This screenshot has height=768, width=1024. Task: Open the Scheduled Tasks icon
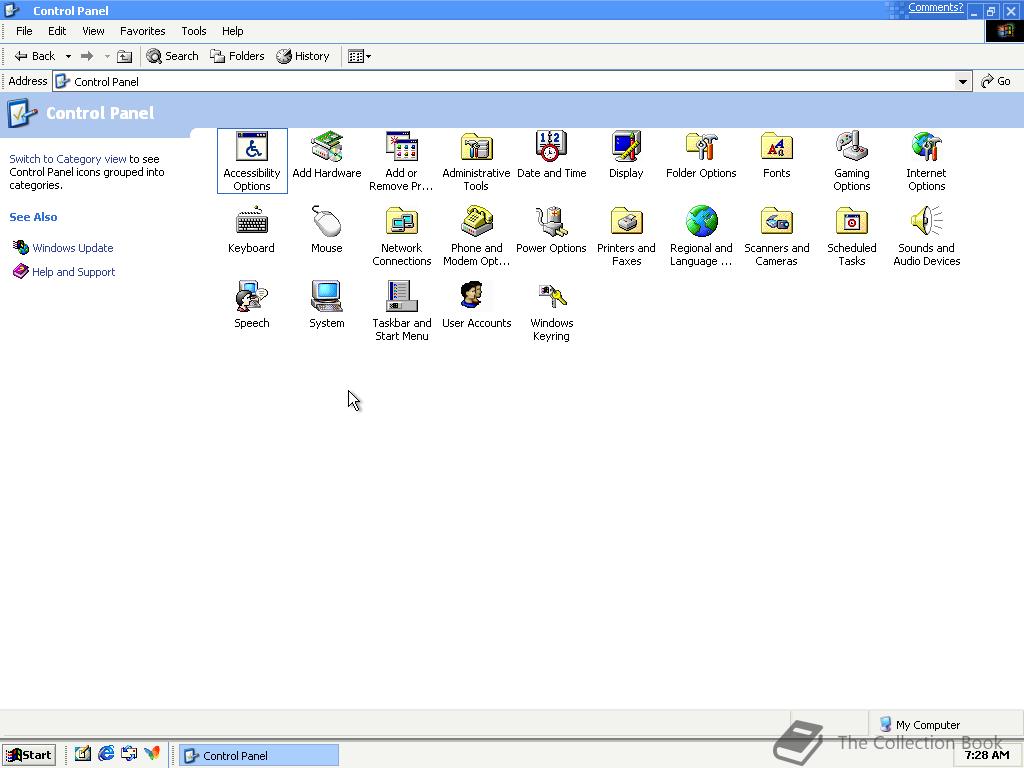(x=852, y=236)
